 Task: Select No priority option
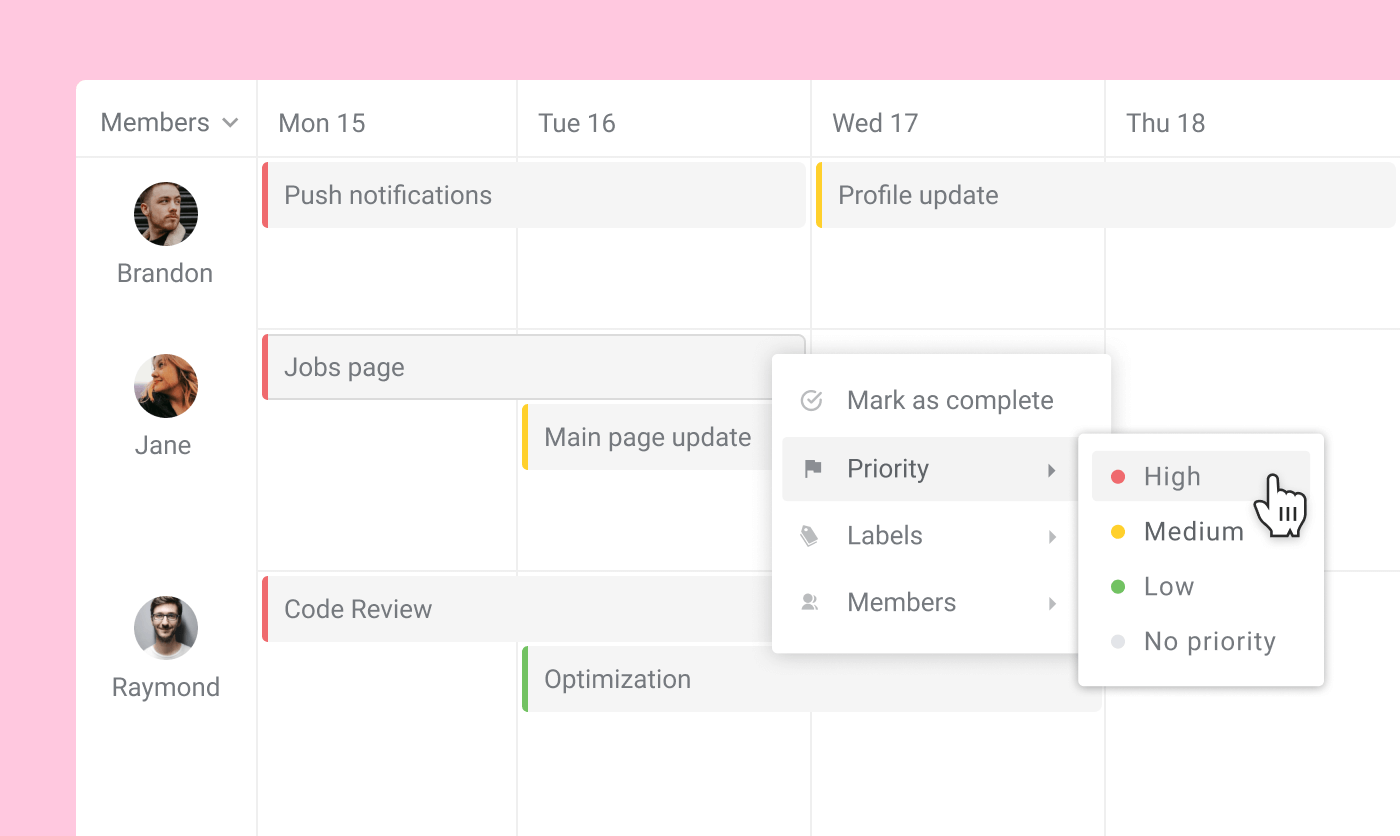pos(1209,641)
